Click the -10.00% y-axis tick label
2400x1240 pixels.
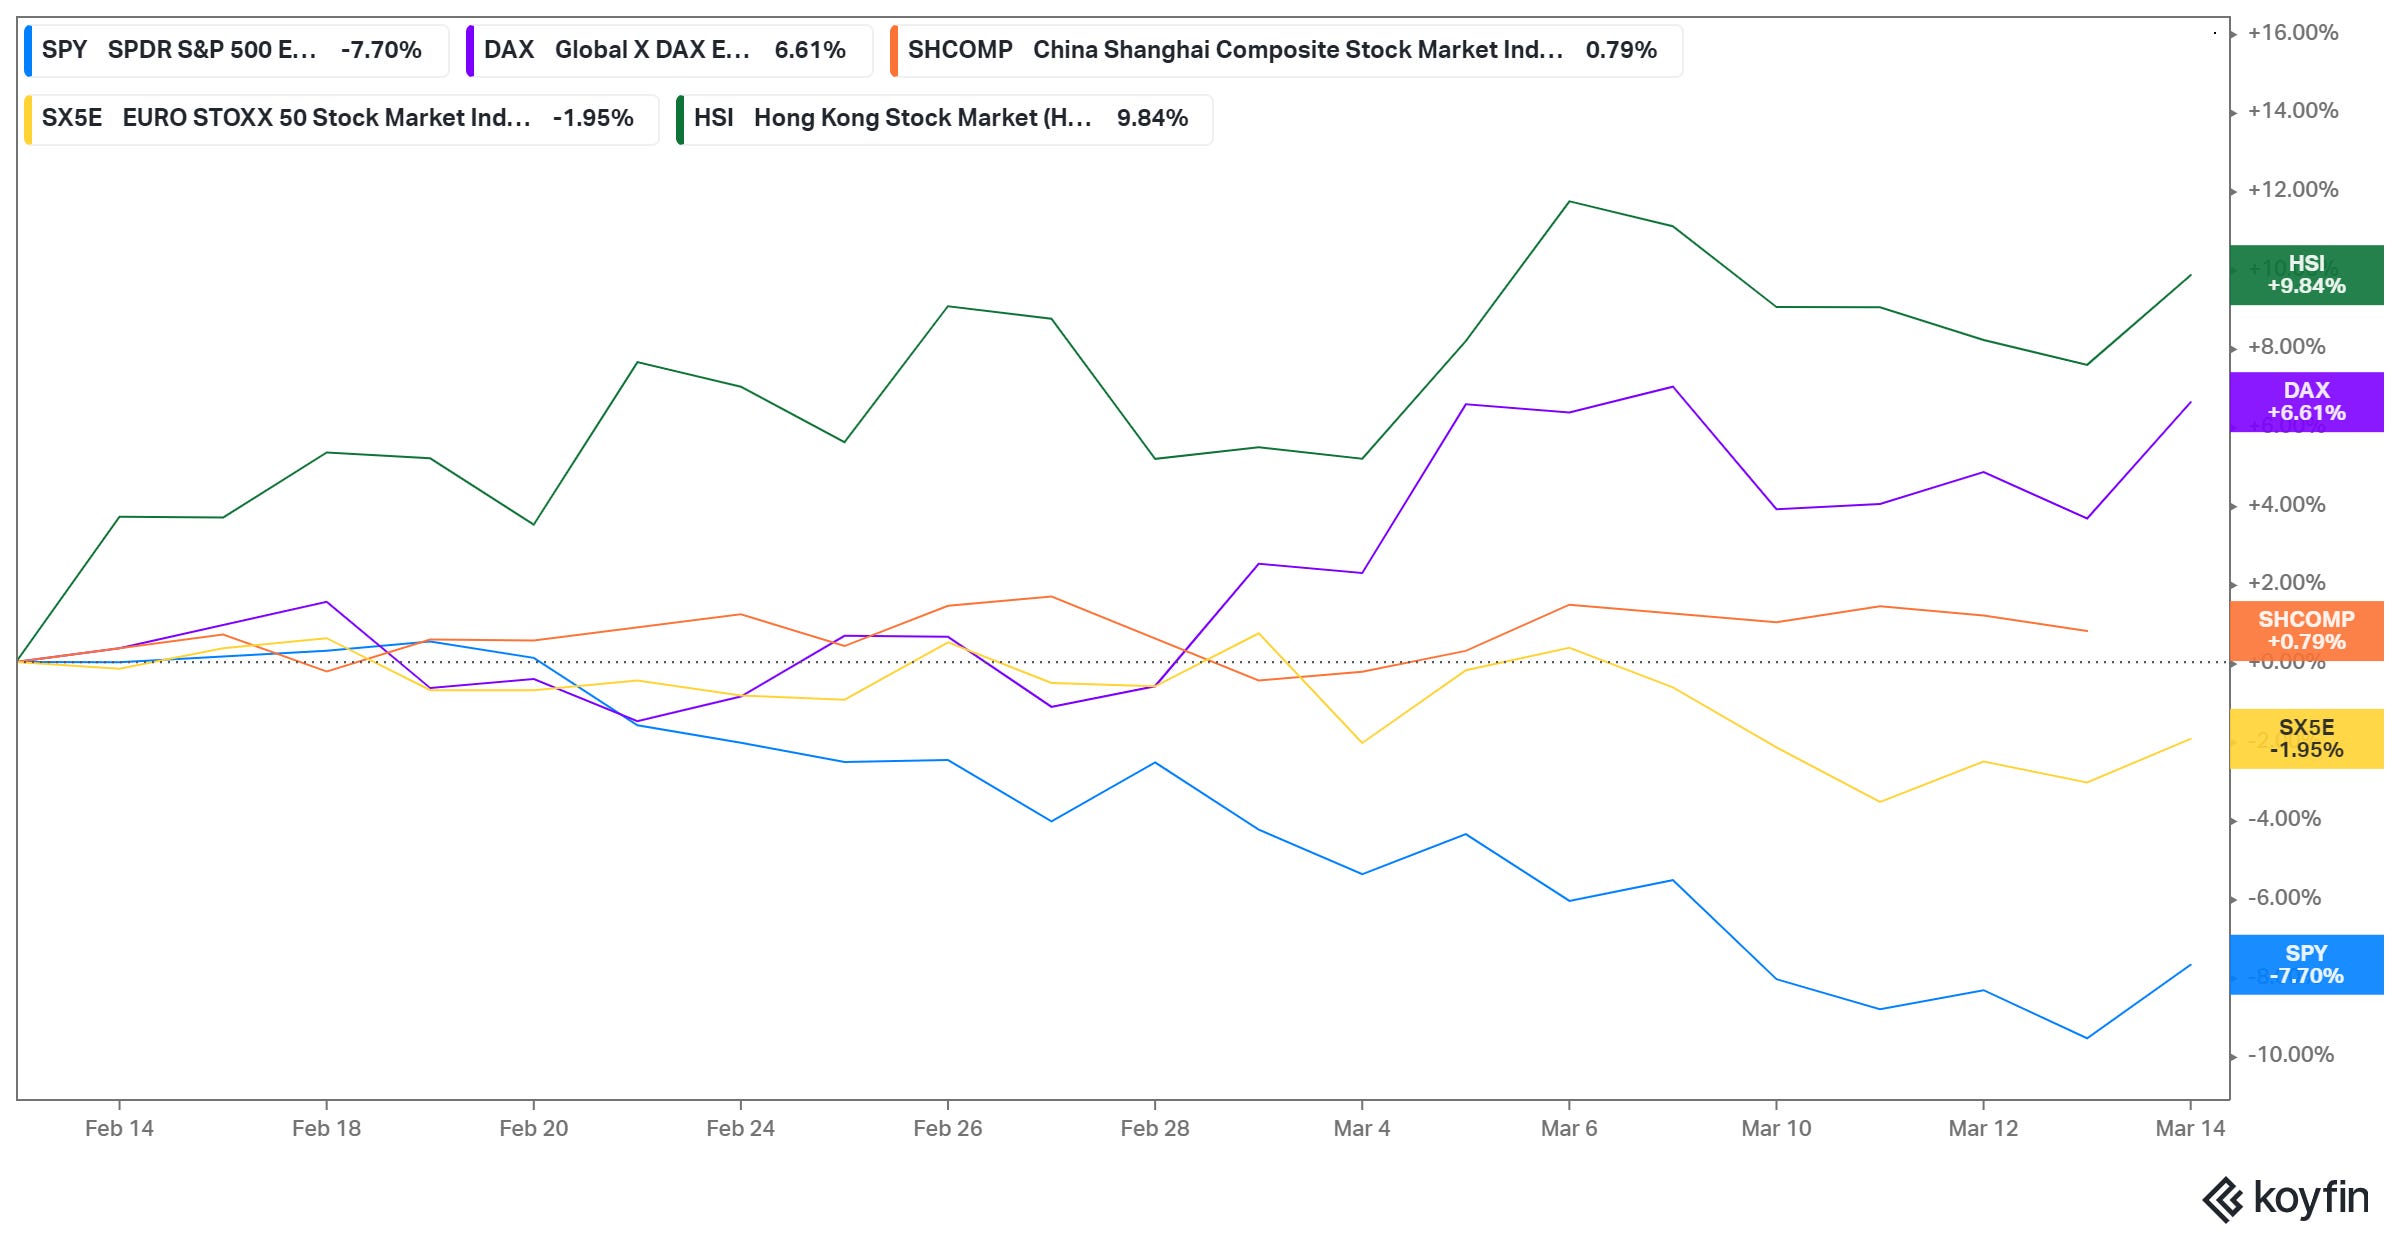point(2290,1055)
